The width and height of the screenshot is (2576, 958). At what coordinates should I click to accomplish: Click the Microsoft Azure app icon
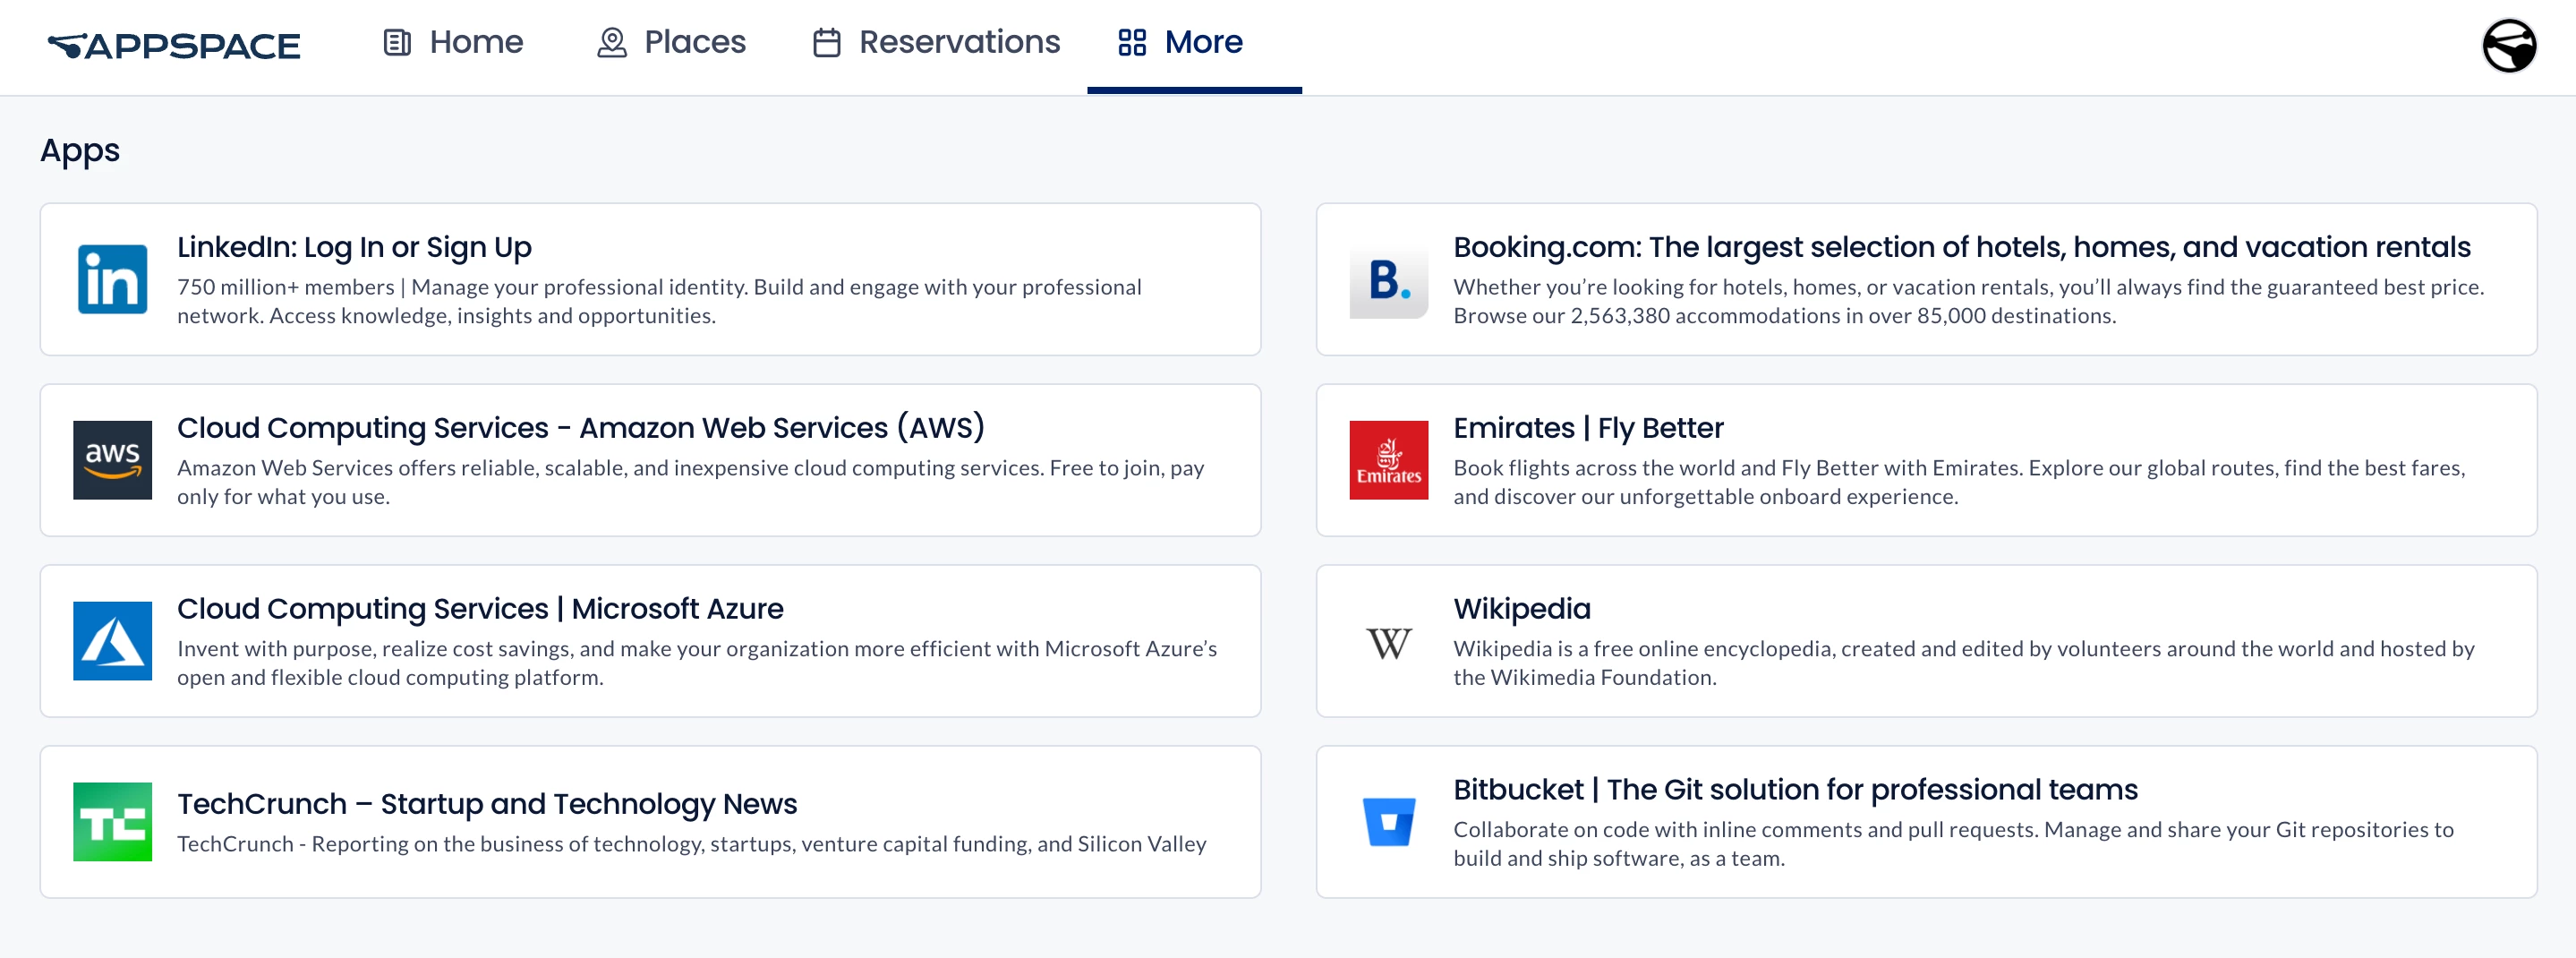(x=112, y=641)
